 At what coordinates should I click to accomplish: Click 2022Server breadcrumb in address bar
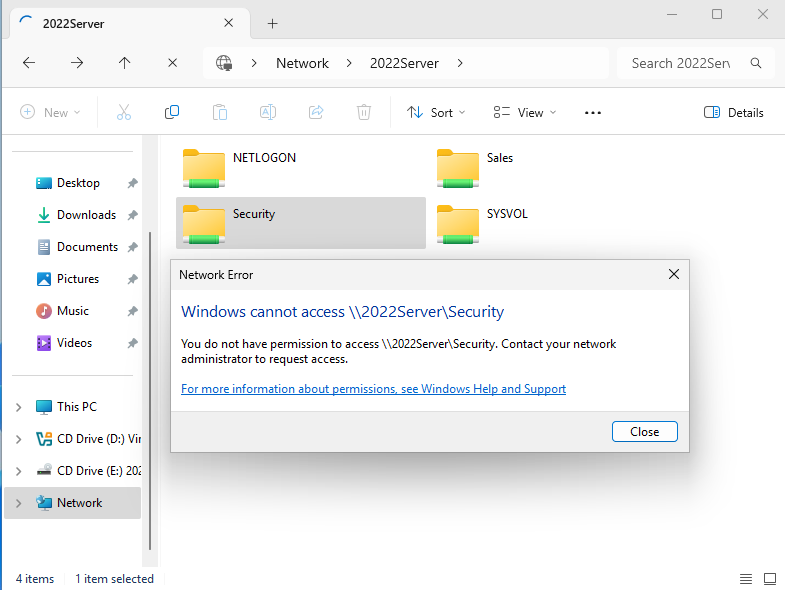[x=404, y=63]
